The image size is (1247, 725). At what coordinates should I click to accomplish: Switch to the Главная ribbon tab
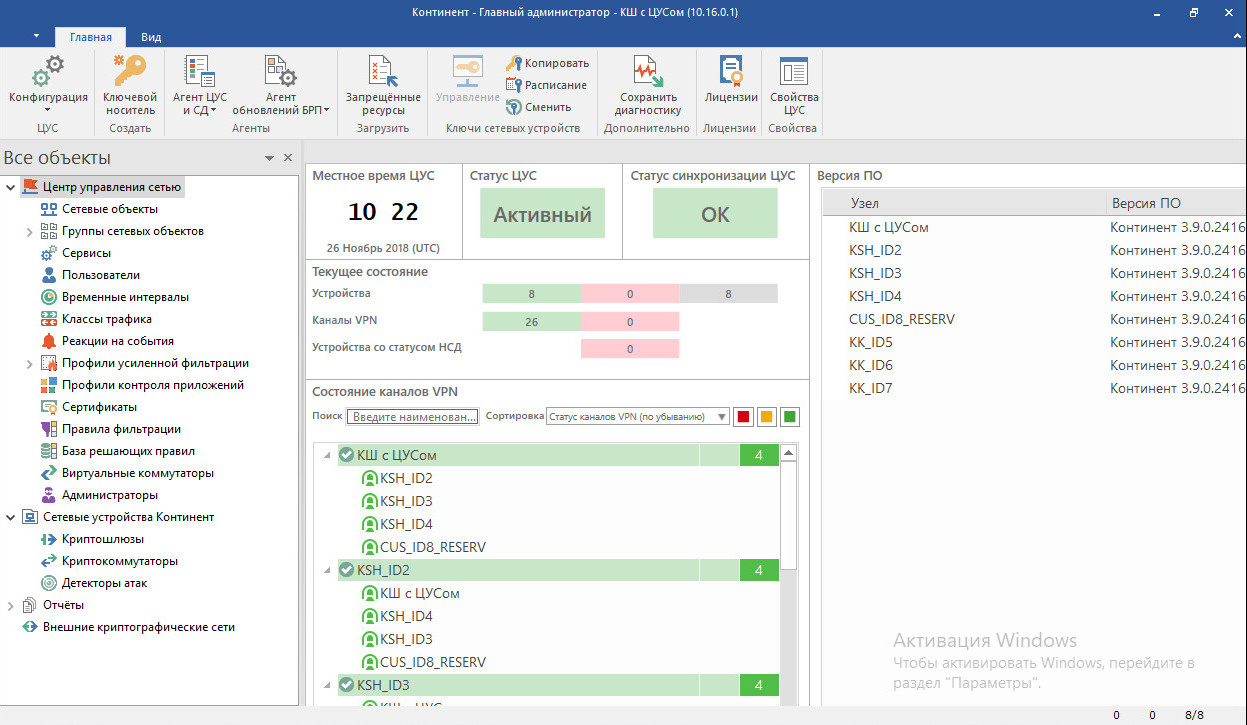click(x=90, y=37)
